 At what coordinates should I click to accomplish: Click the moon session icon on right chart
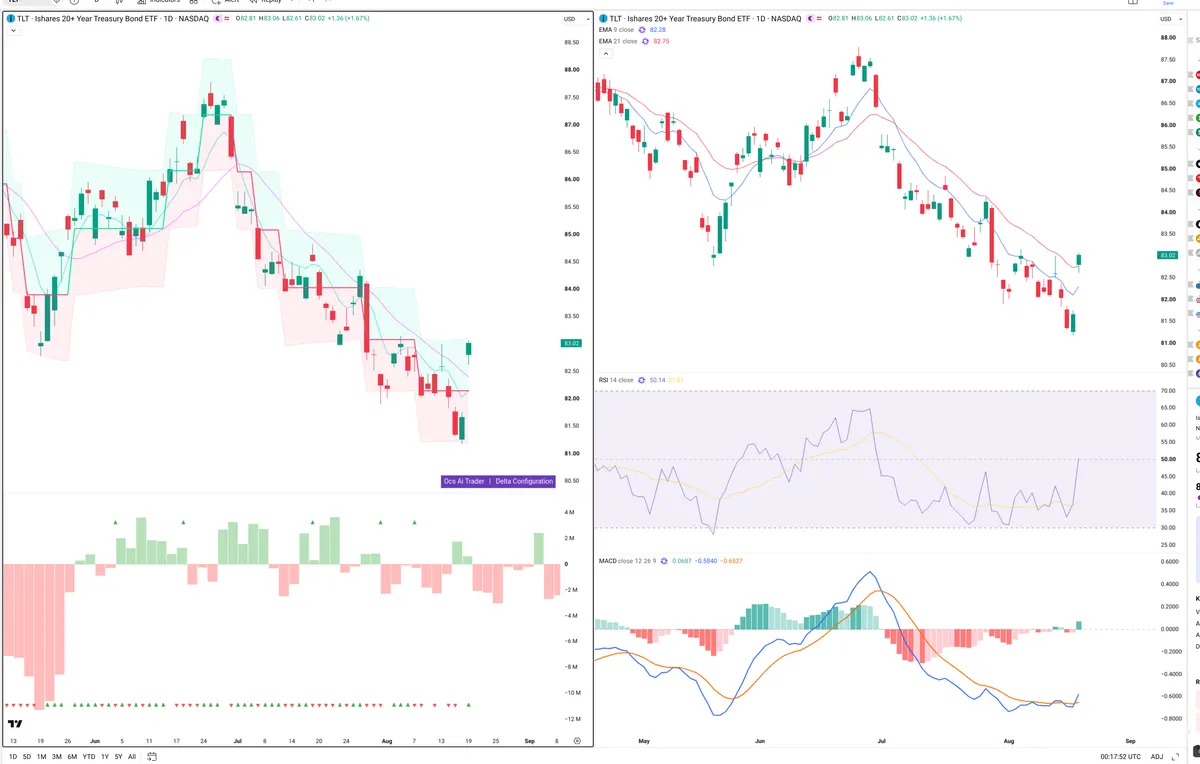[808, 19]
